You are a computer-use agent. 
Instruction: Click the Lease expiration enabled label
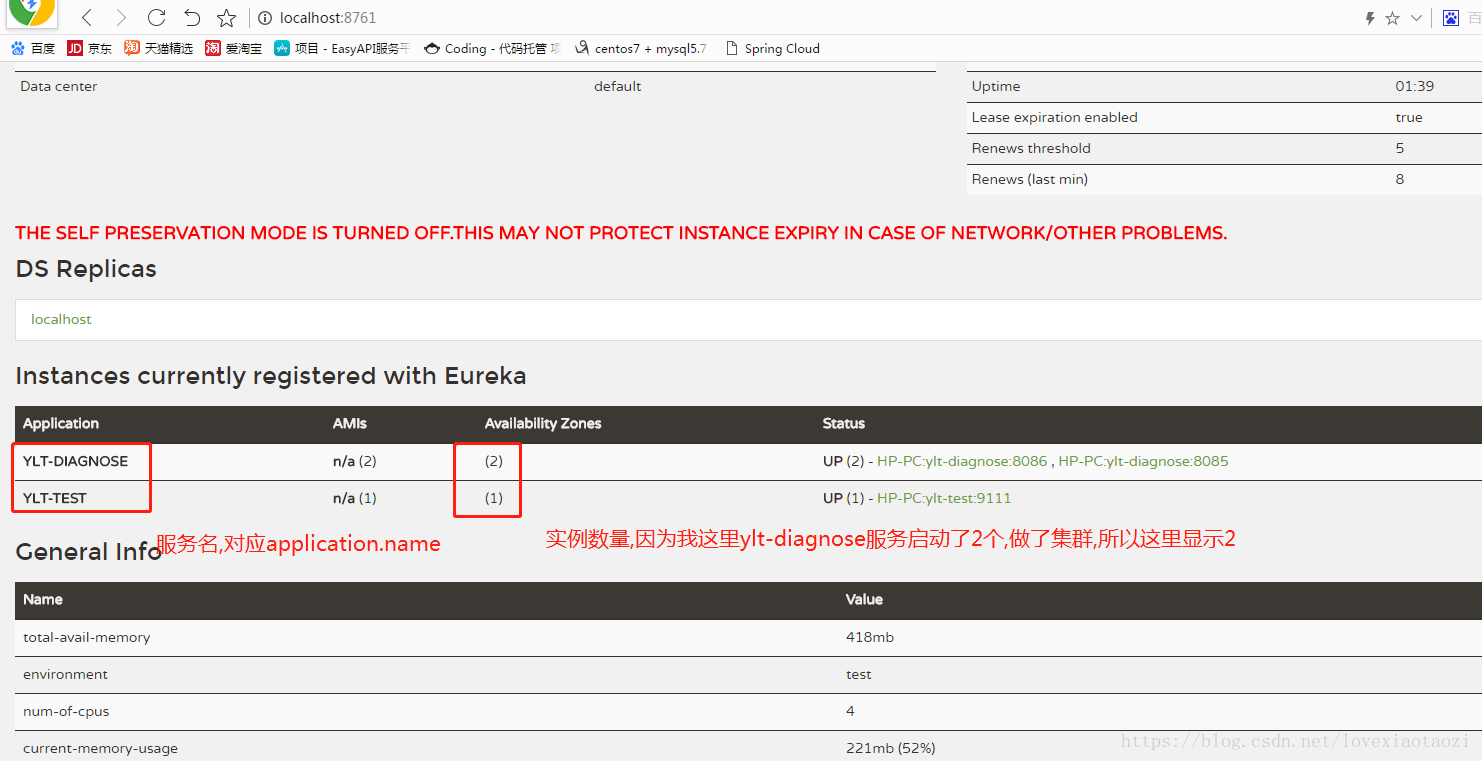pos(1055,117)
